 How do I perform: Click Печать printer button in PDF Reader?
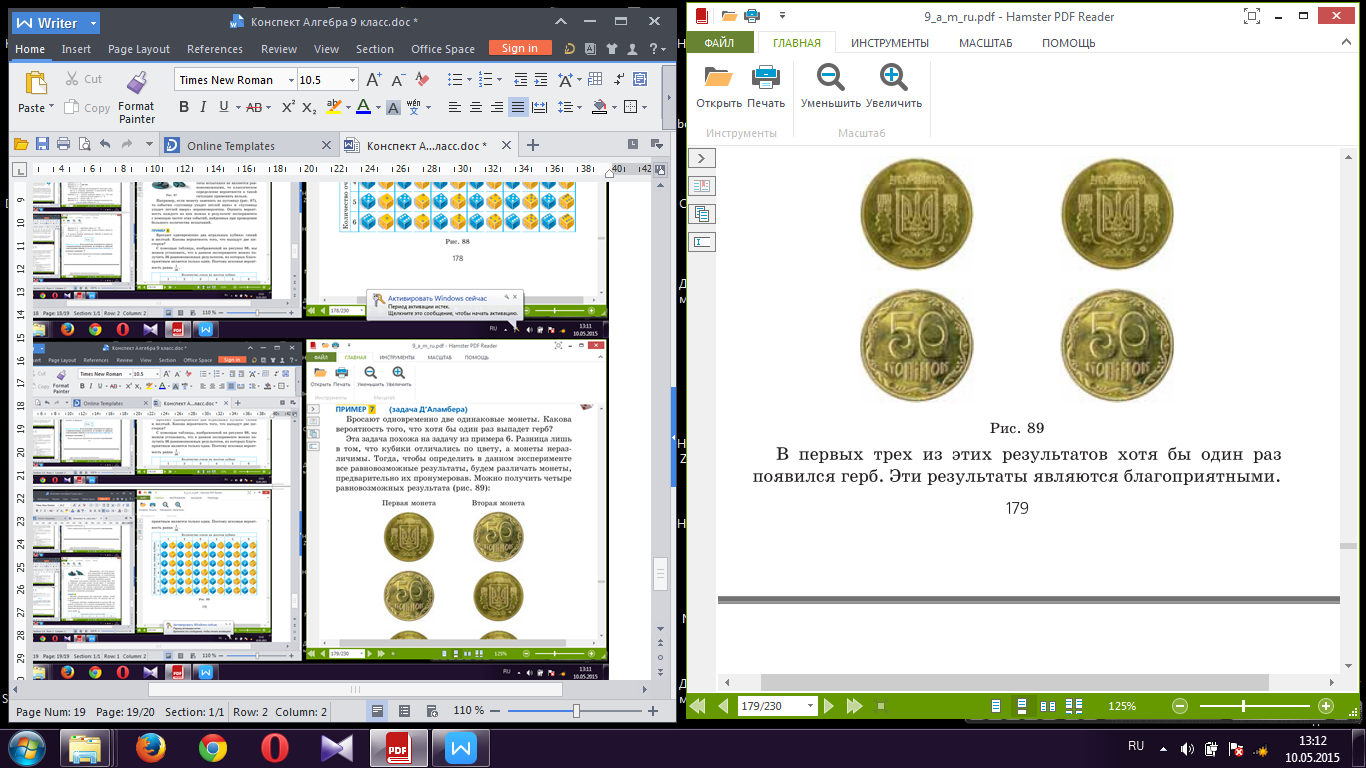point(766,86)
